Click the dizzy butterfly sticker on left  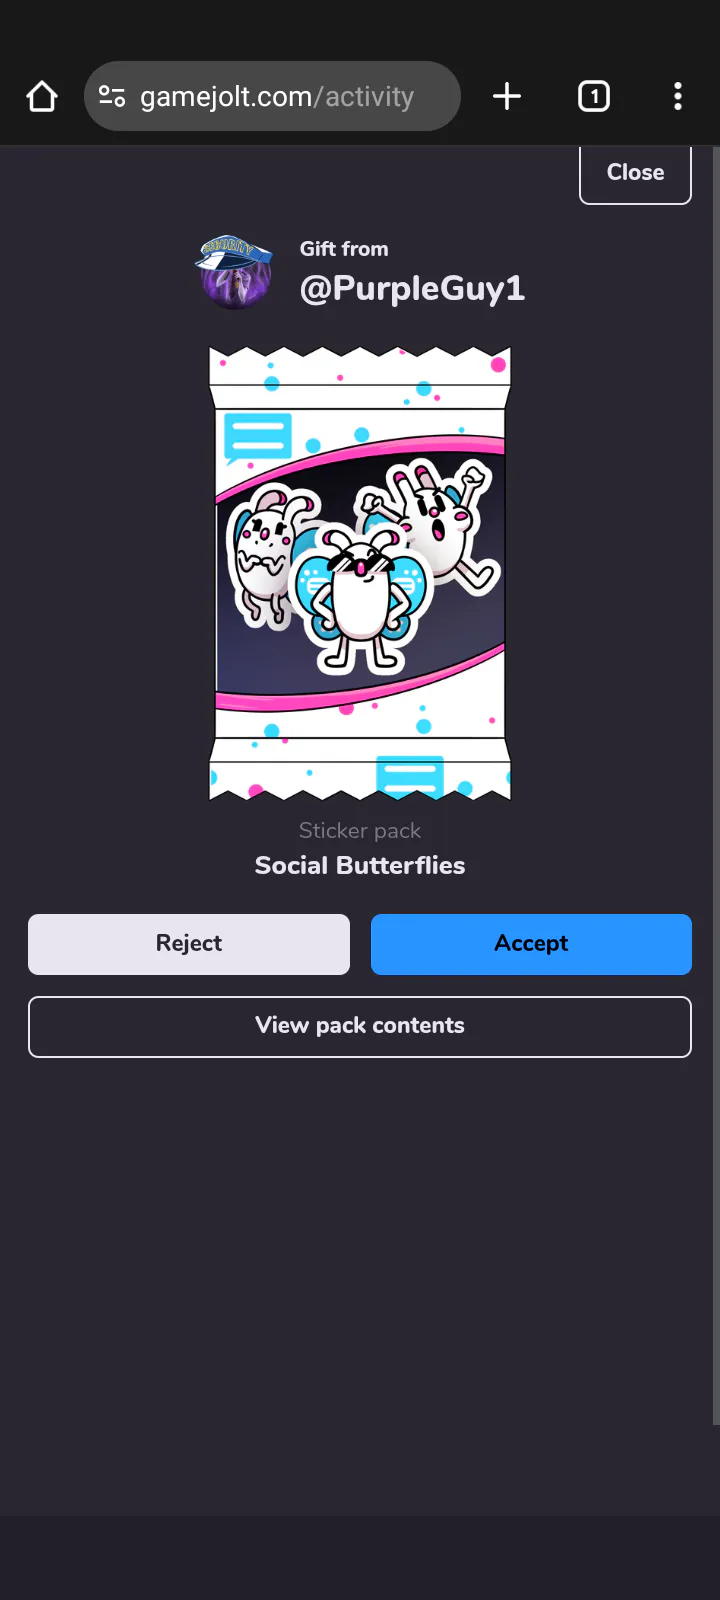pyautogui.click(x=268, y=554)
